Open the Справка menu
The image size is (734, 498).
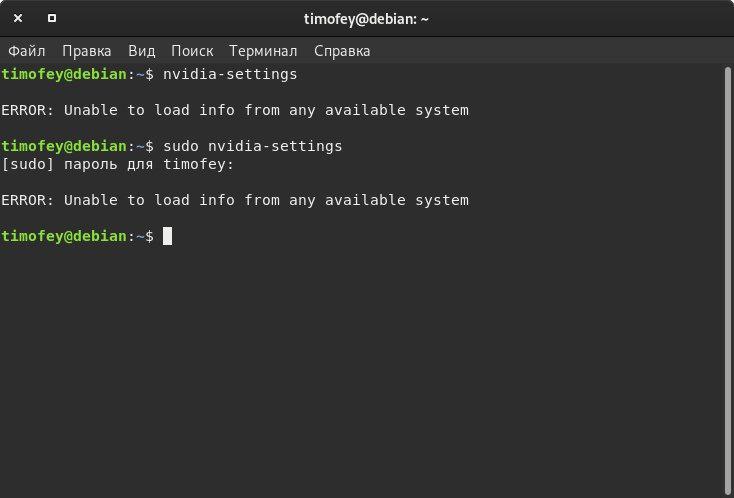point(342,50)
